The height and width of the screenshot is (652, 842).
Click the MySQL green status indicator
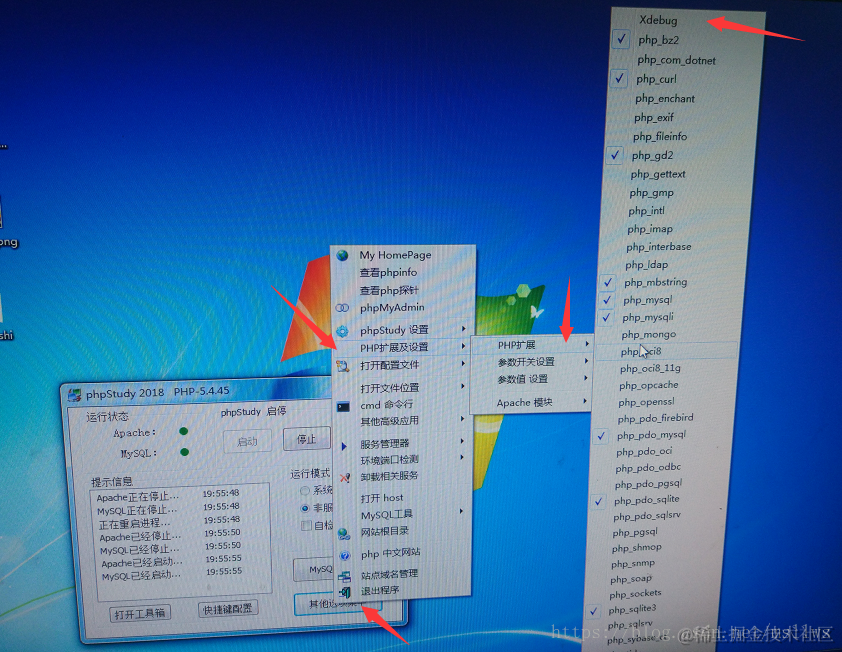185,452
